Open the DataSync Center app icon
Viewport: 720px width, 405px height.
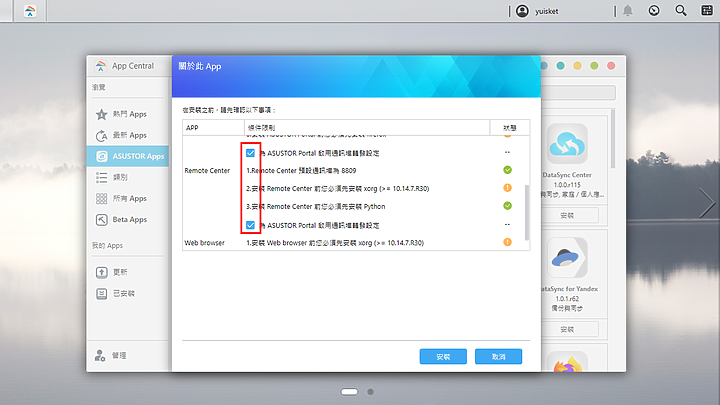pos(567,144)
